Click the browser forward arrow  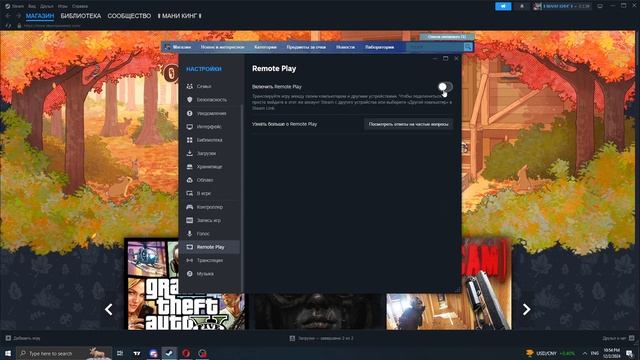(18, 16)
